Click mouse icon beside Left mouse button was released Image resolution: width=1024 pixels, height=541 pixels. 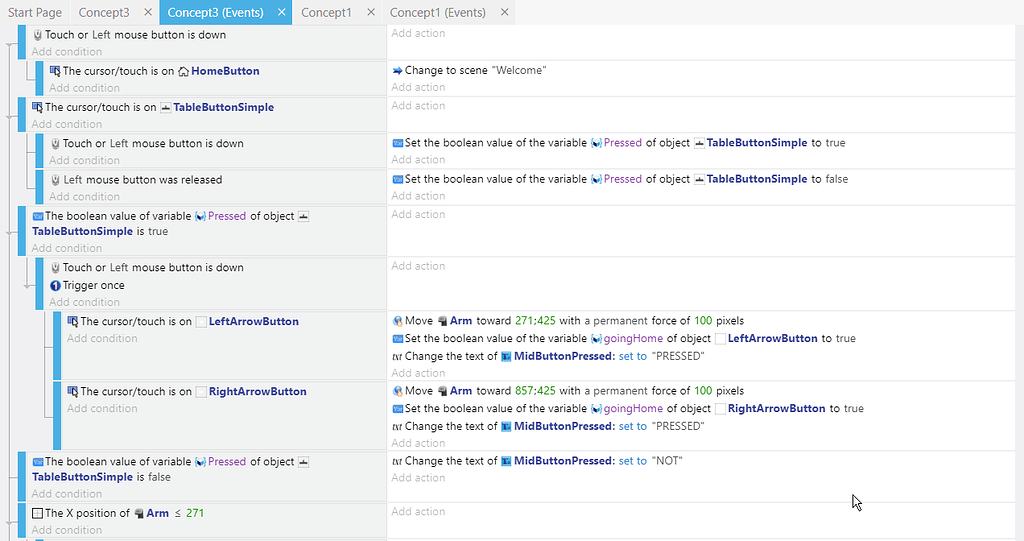pyautogui.click(x=55, y=180)
